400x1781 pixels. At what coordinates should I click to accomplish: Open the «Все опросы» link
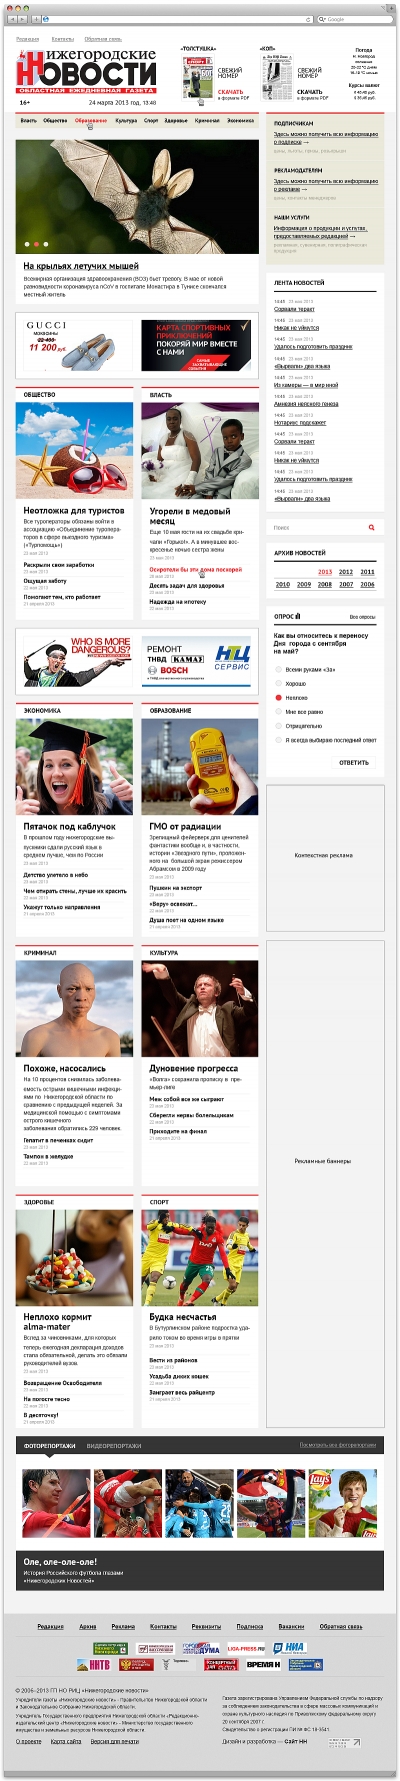tap(362, 617)
